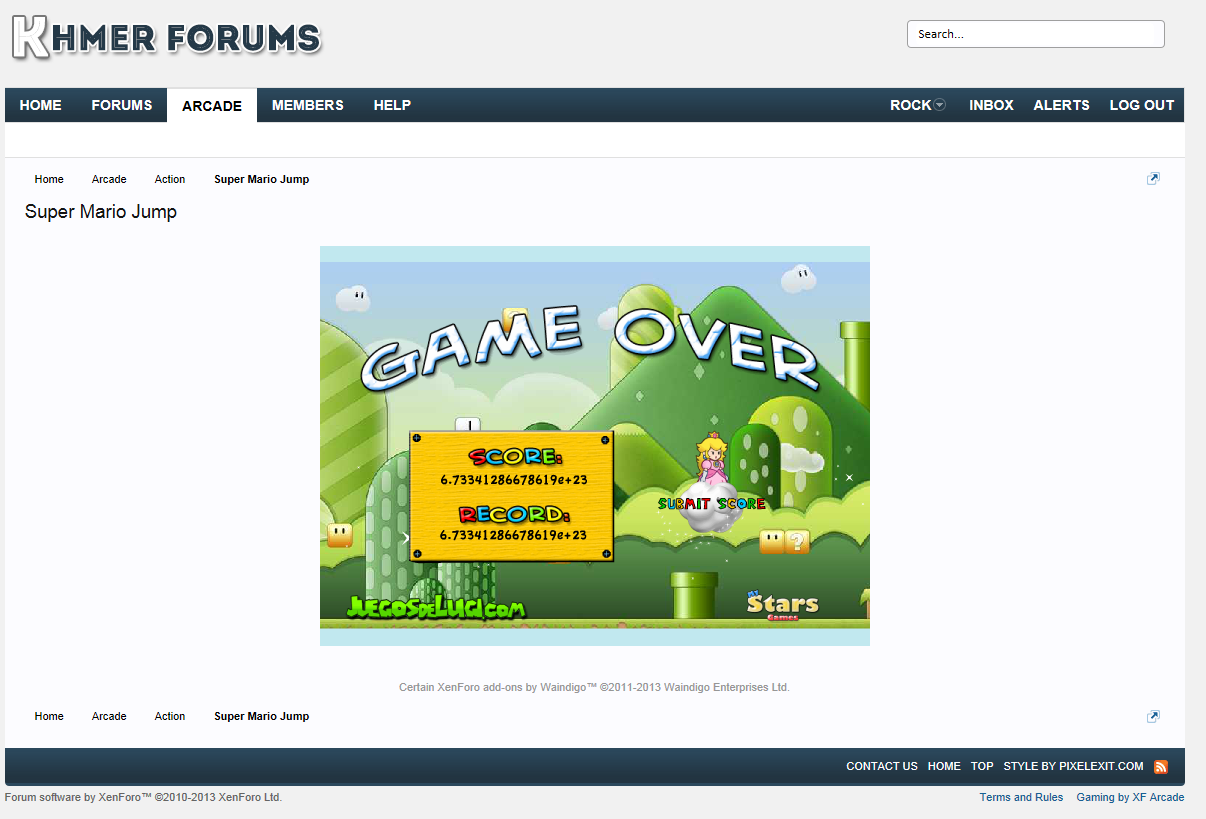Open CONTACT US in the footer
Viewport: 1206px width, 819px height.
coord(882,766)
